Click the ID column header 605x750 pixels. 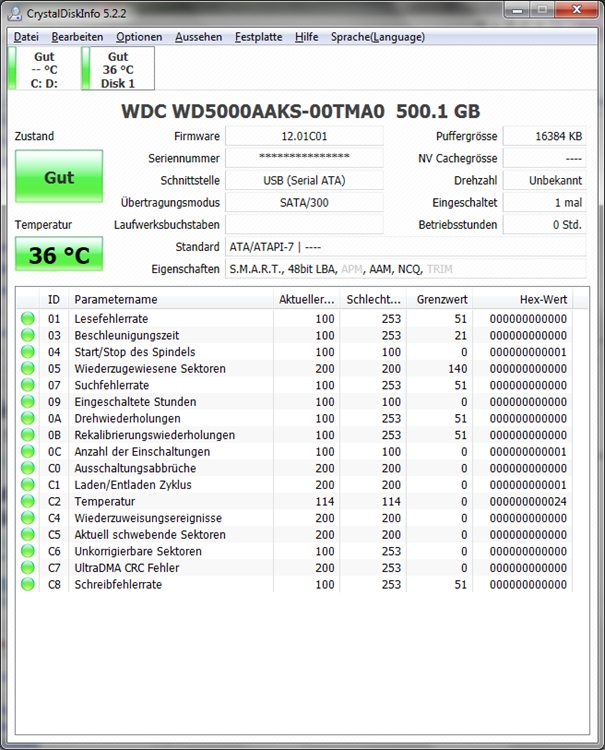[x=54, y=299]
